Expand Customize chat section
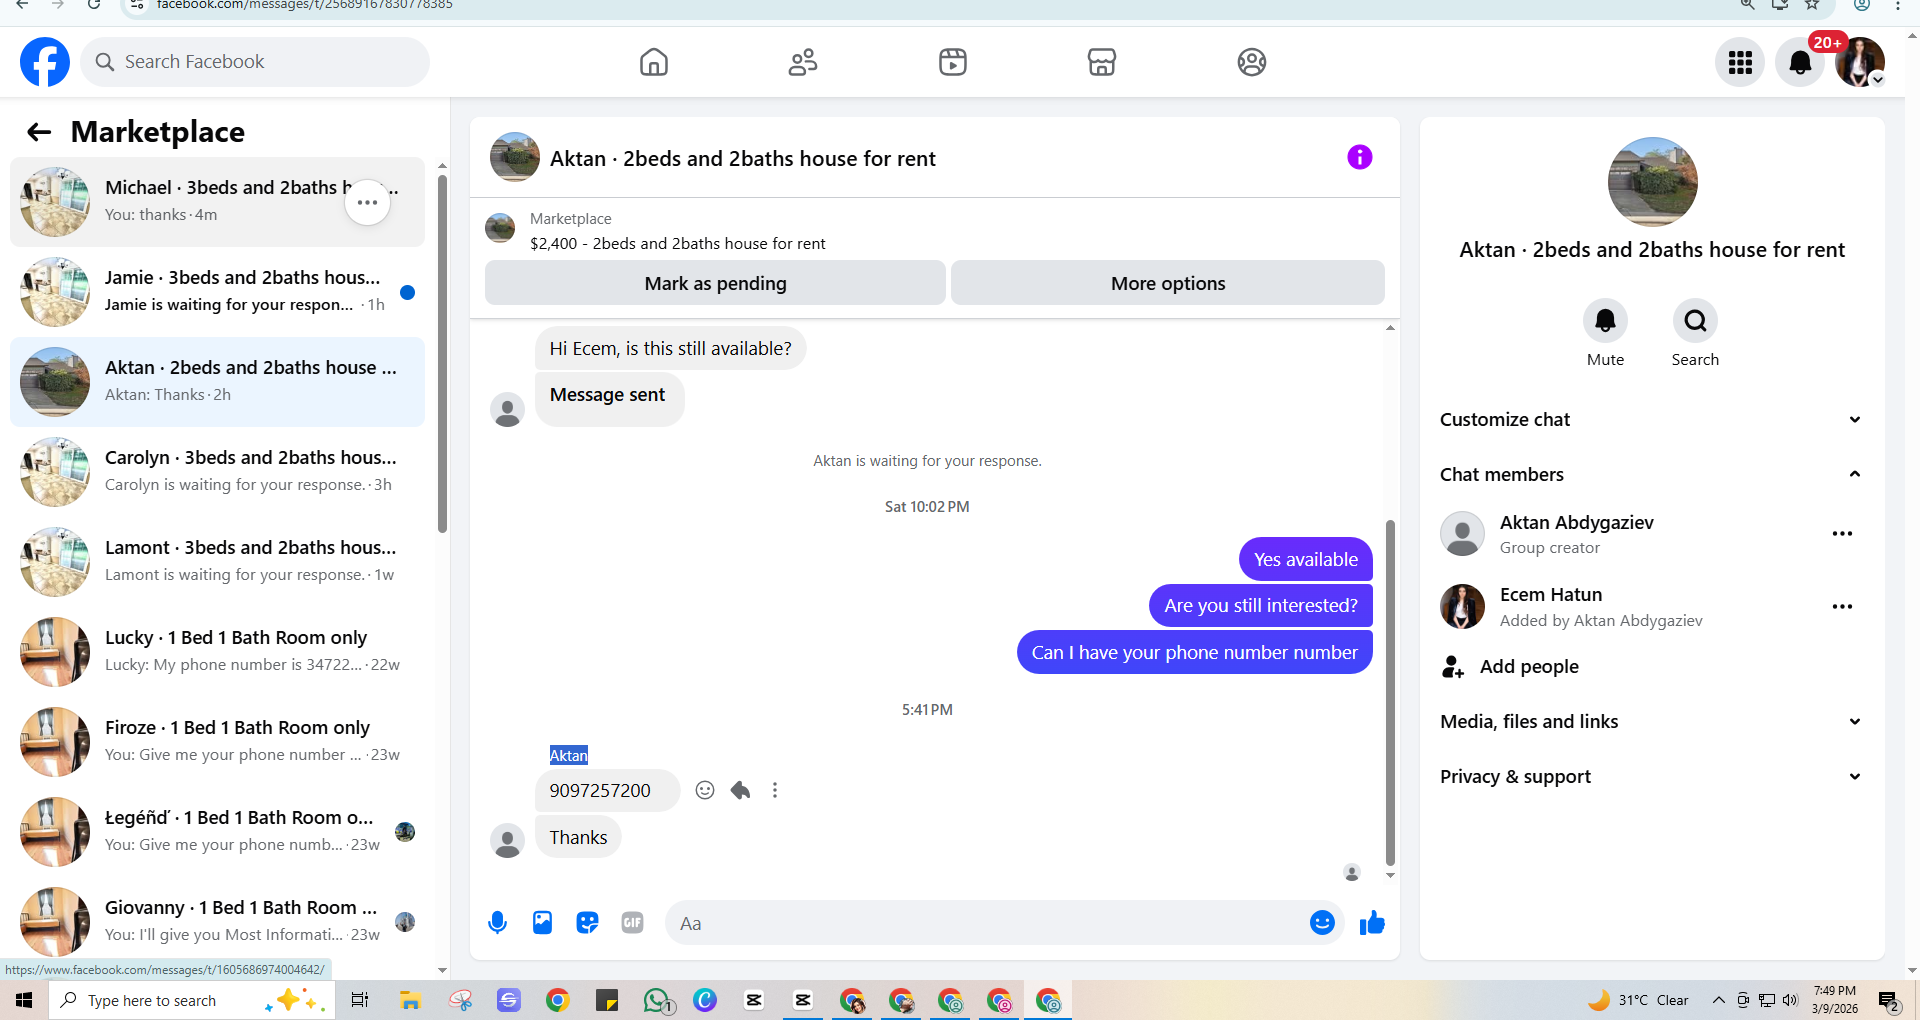This screenshot has width=1920, height=1020. (1652, 420)
